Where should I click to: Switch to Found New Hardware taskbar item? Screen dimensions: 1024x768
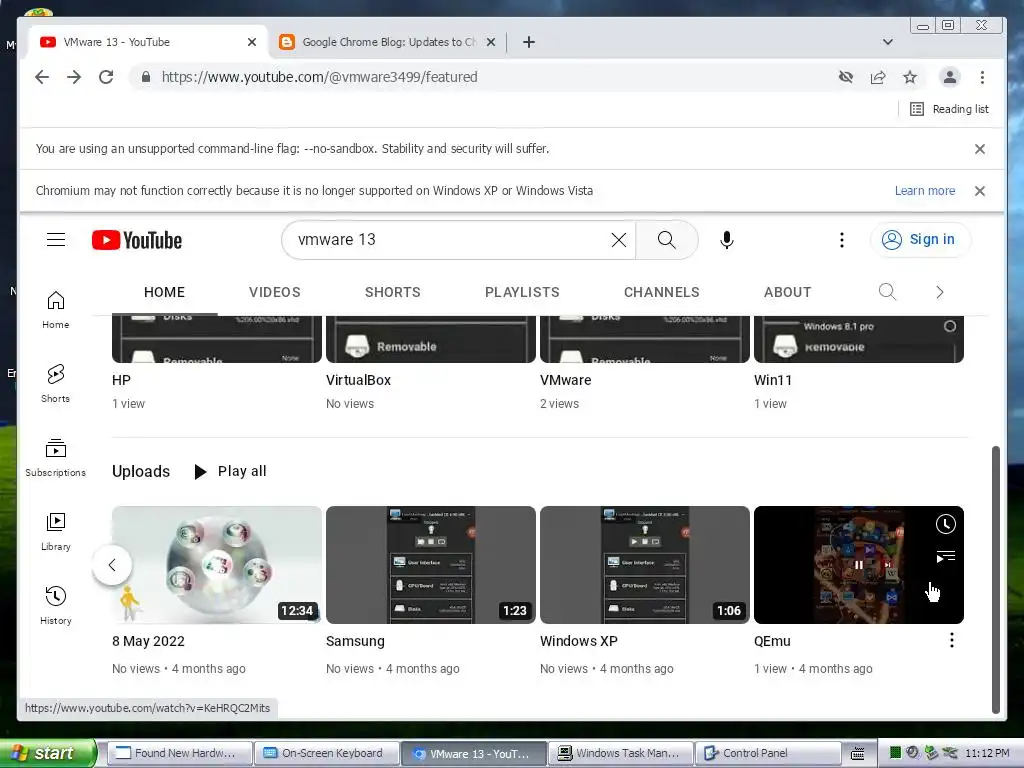click(x=180, y=753)
